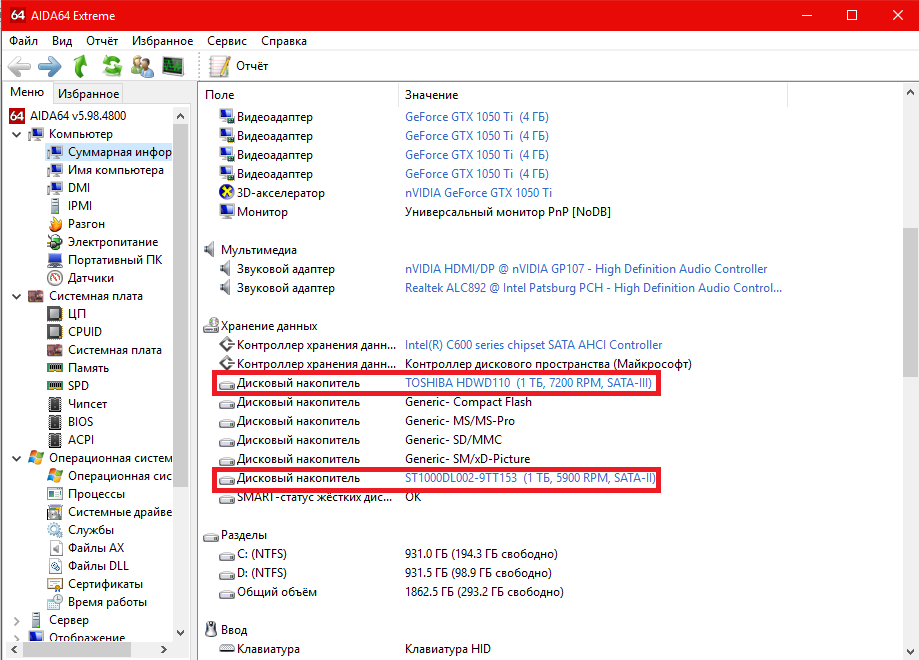Click the green Refresh icon in toolbar
Viewport: 919px width, 660px height.
[x=111, y=66]
